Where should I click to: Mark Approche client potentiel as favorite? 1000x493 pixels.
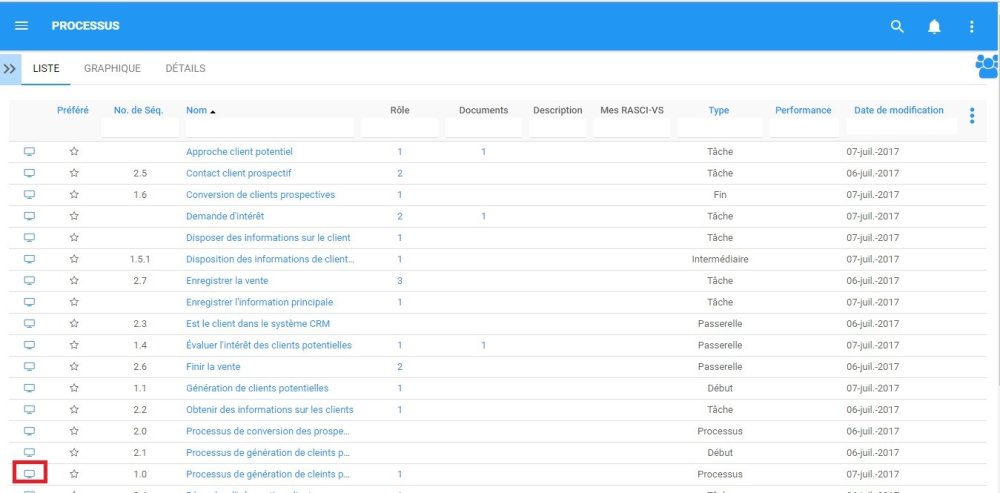point(73,152)
